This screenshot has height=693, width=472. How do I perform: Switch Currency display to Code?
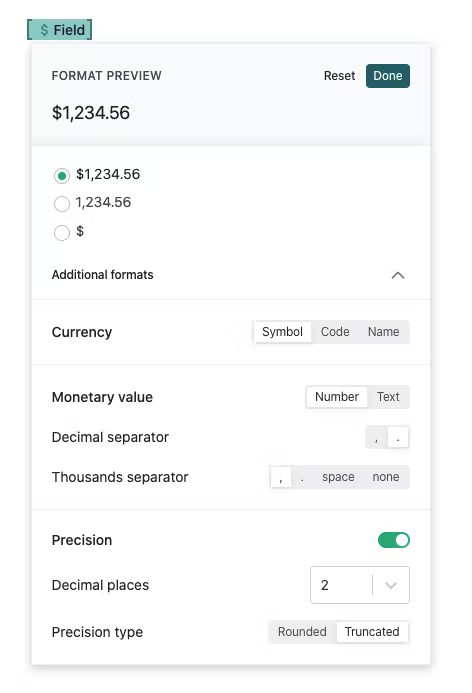pos(335,332)
